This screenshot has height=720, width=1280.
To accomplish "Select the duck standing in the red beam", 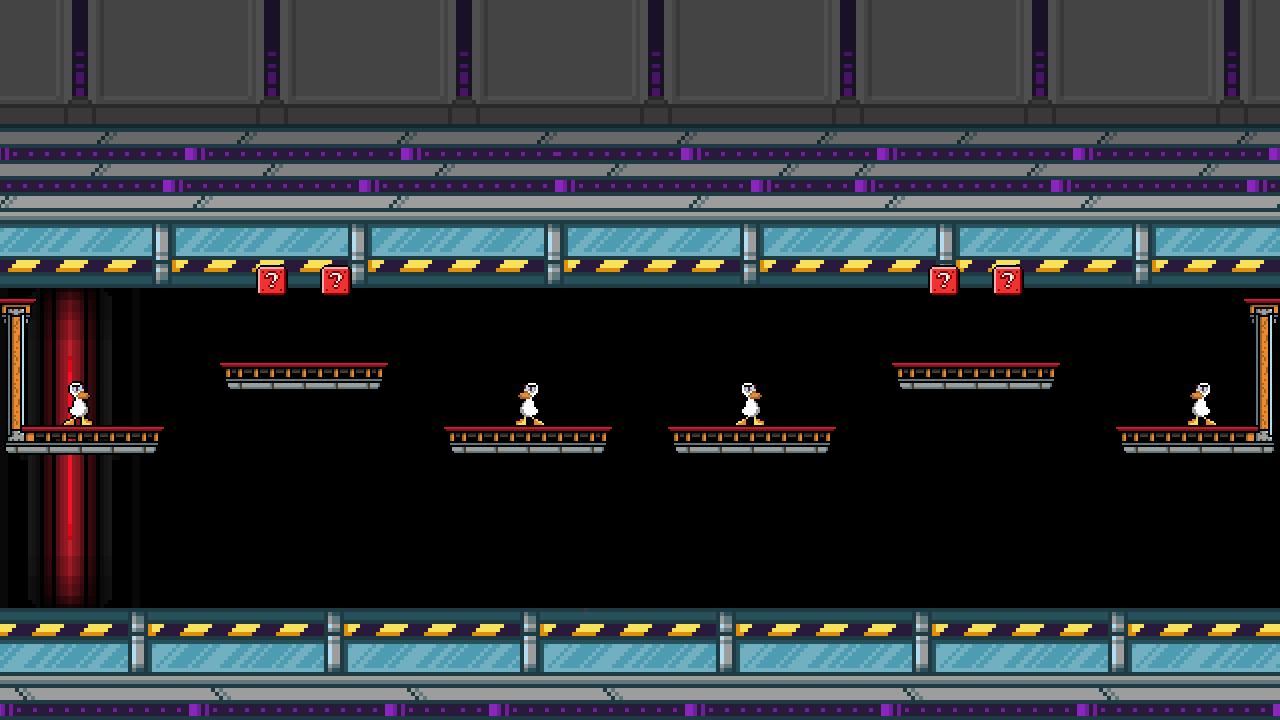I will tap(78, 404).
